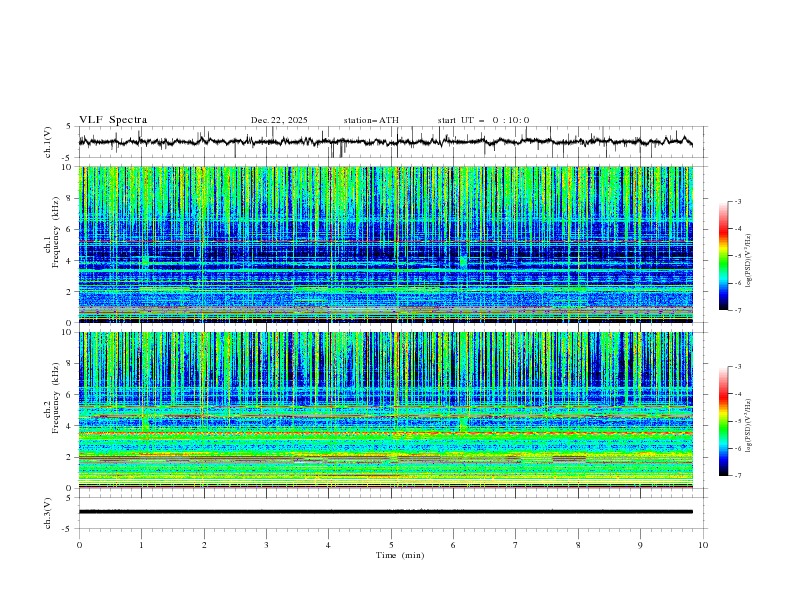792x612 pixels.
Task: Click the station=ATH label
Action: coord(371,120)
